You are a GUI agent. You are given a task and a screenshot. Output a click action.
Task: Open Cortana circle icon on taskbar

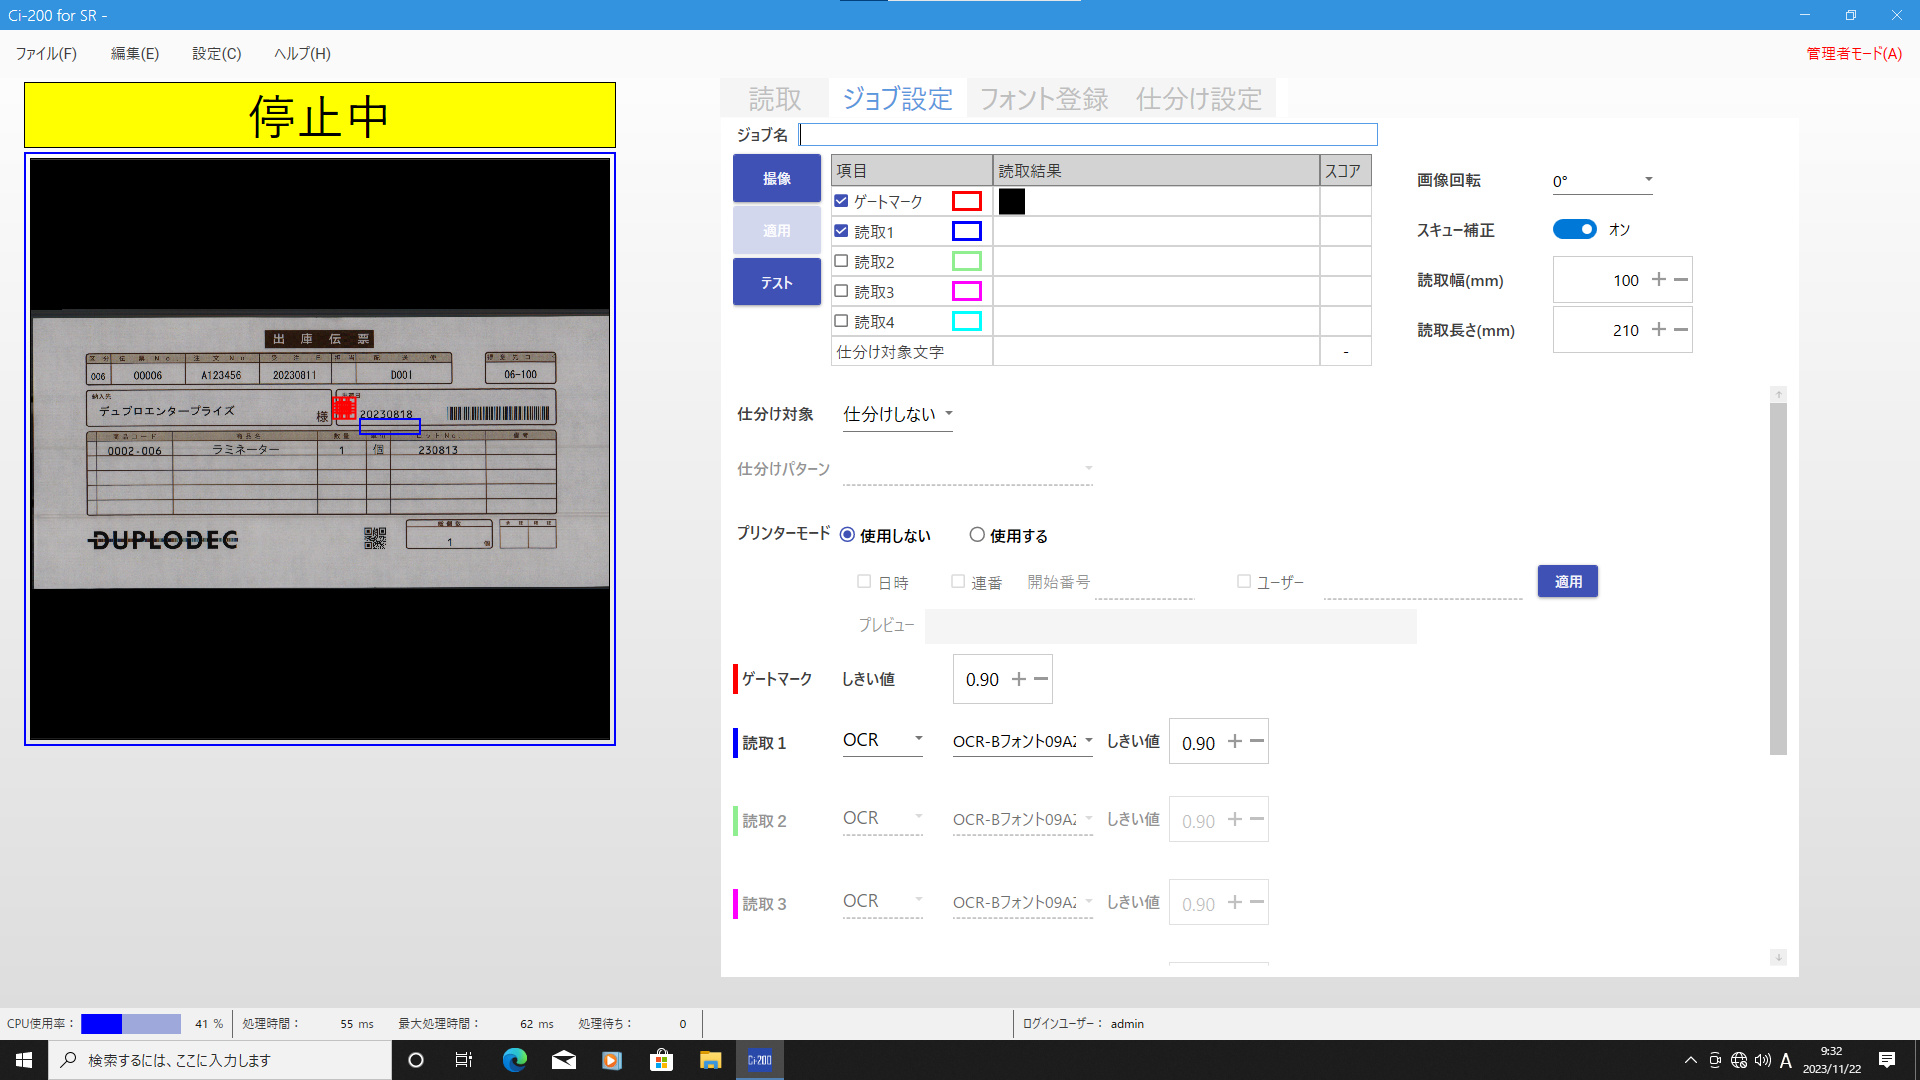(416, 1060)
